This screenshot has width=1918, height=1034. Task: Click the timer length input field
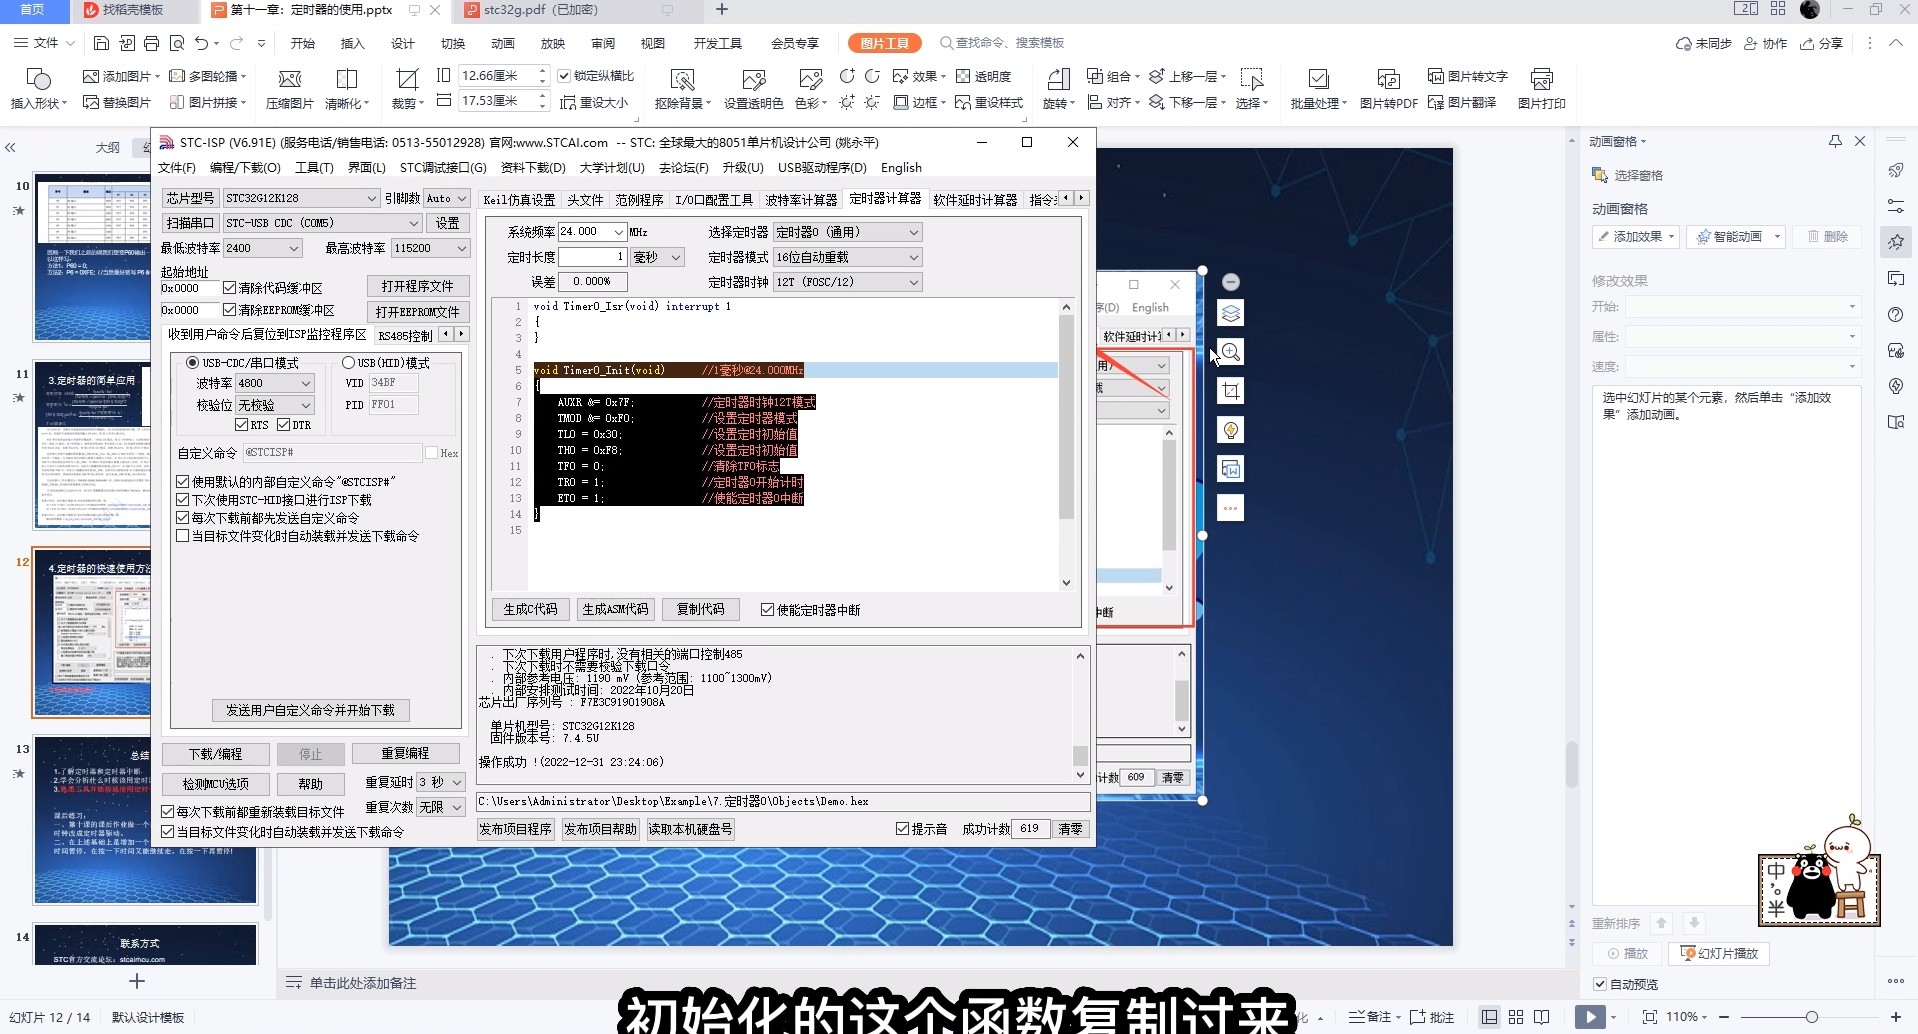click(592, 257)
